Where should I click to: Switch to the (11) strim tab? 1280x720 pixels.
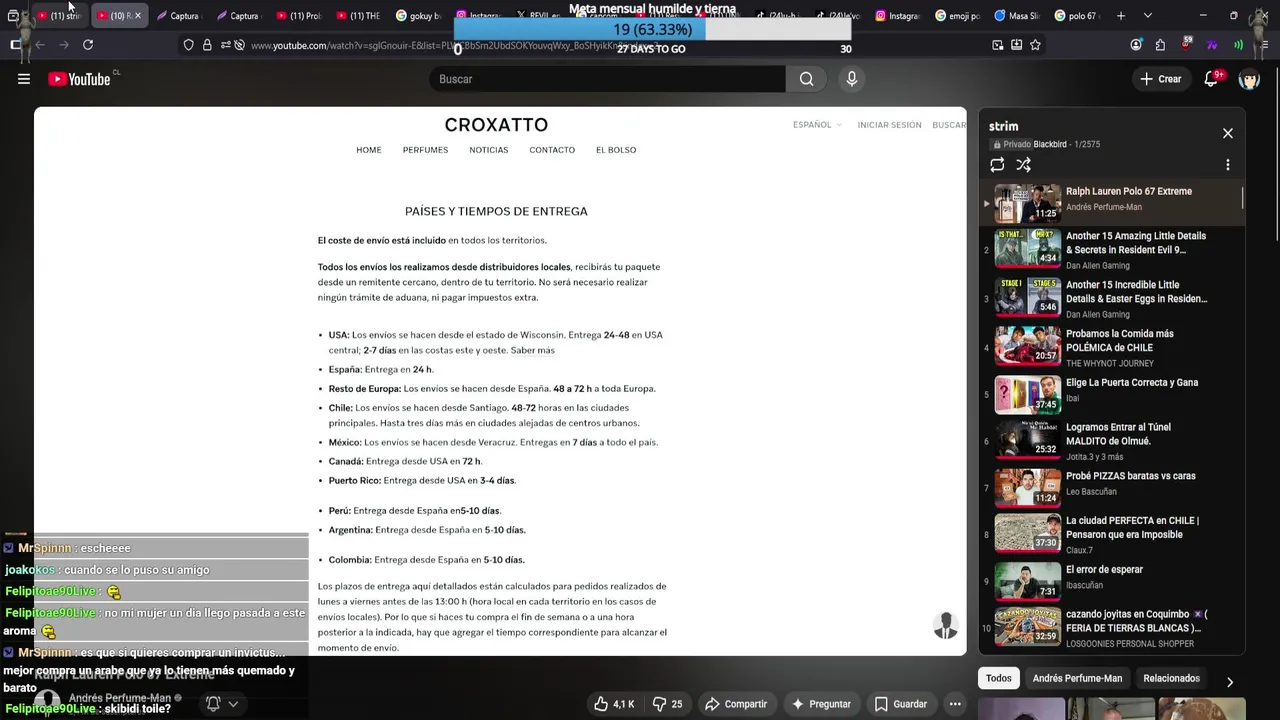coord(59,16)
